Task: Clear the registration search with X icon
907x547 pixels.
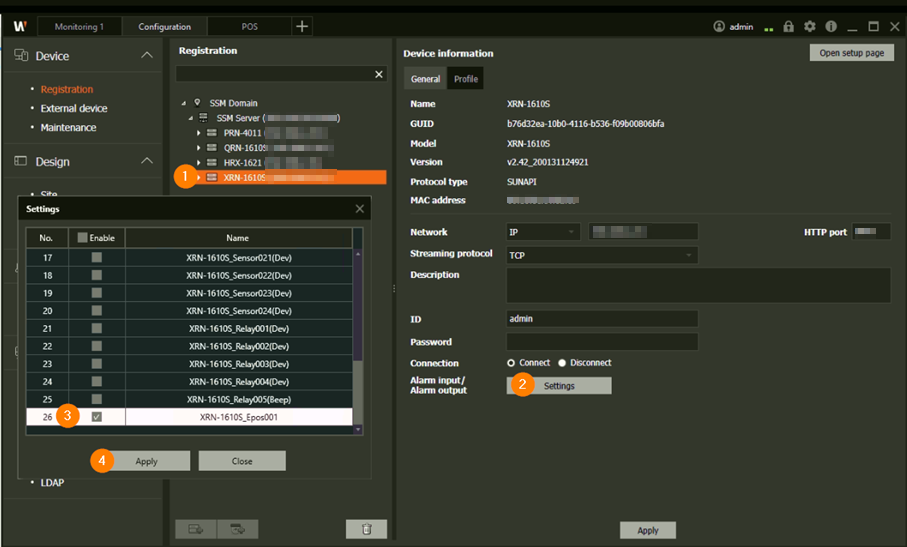Action: (x=379, y=74)
